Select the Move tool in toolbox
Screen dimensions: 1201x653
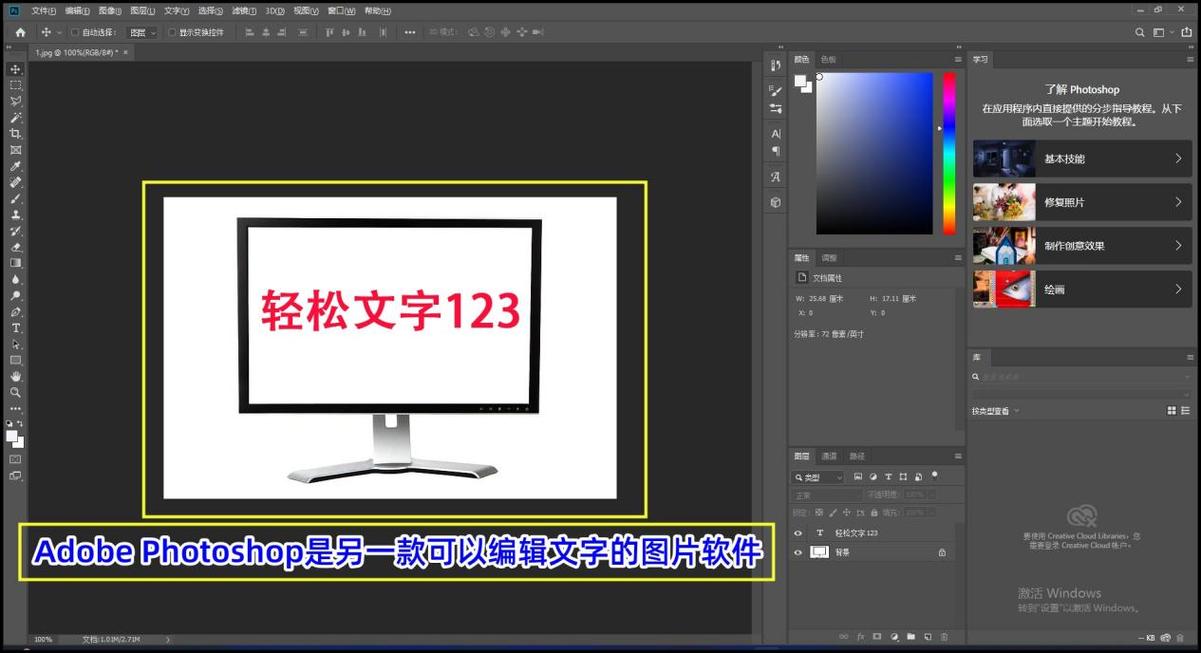click(15, 69)
